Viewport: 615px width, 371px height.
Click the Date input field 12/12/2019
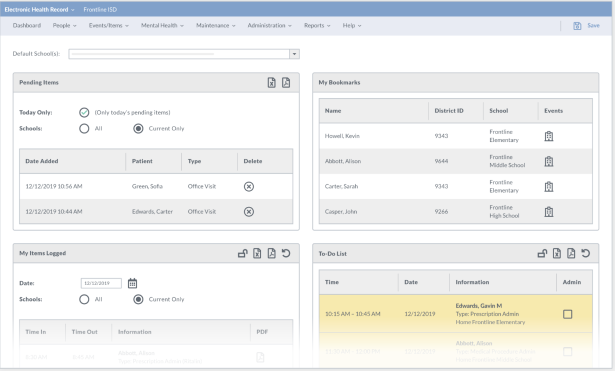tap(101, 283)
